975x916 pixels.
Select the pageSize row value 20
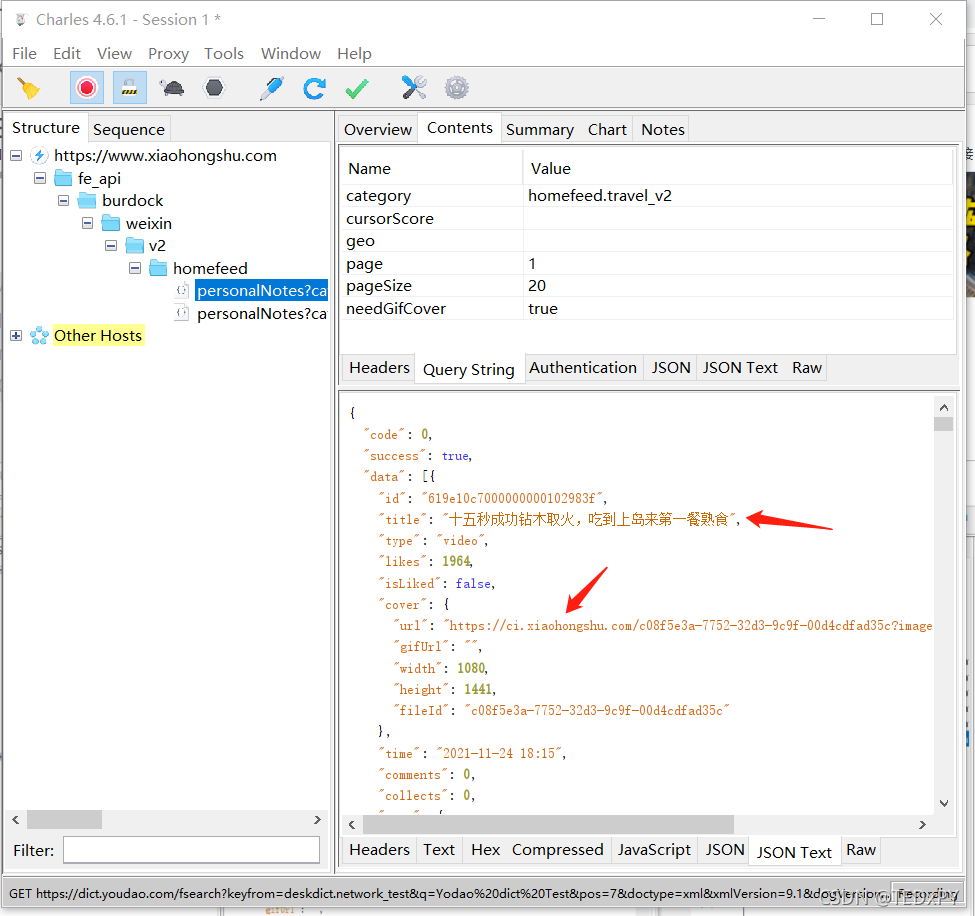point(537,285)
